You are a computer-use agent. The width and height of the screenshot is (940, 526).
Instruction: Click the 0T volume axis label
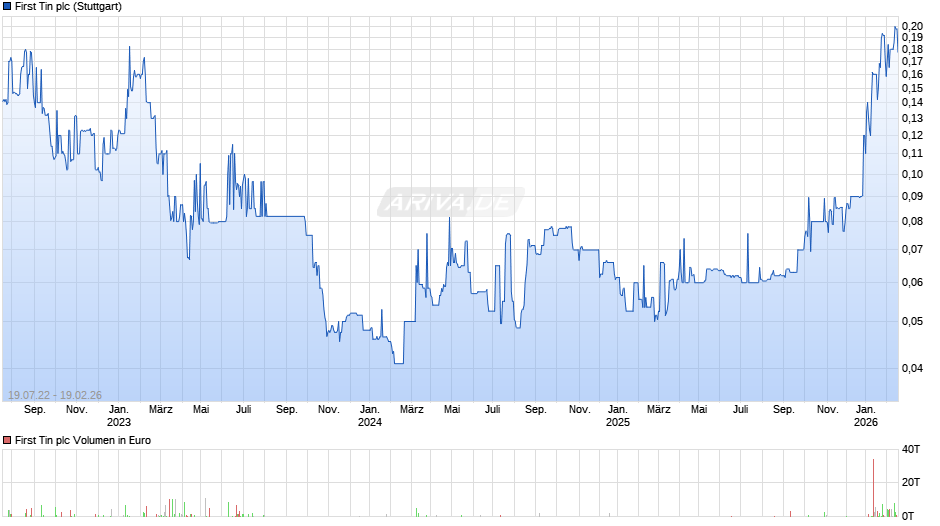pos(908,516)
